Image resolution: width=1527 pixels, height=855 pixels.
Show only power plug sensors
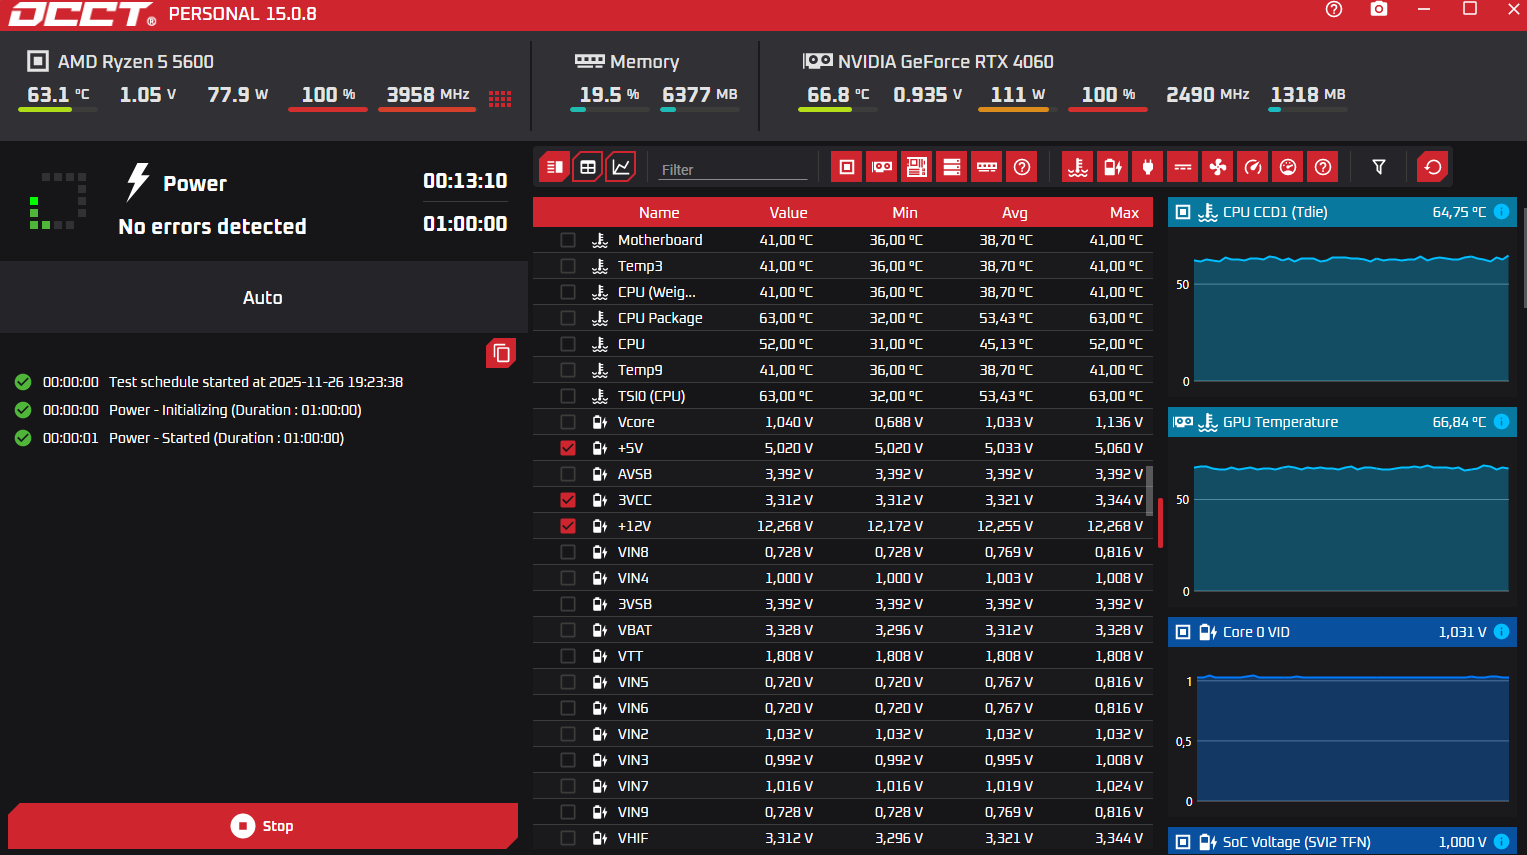[x=1148, y=167]
